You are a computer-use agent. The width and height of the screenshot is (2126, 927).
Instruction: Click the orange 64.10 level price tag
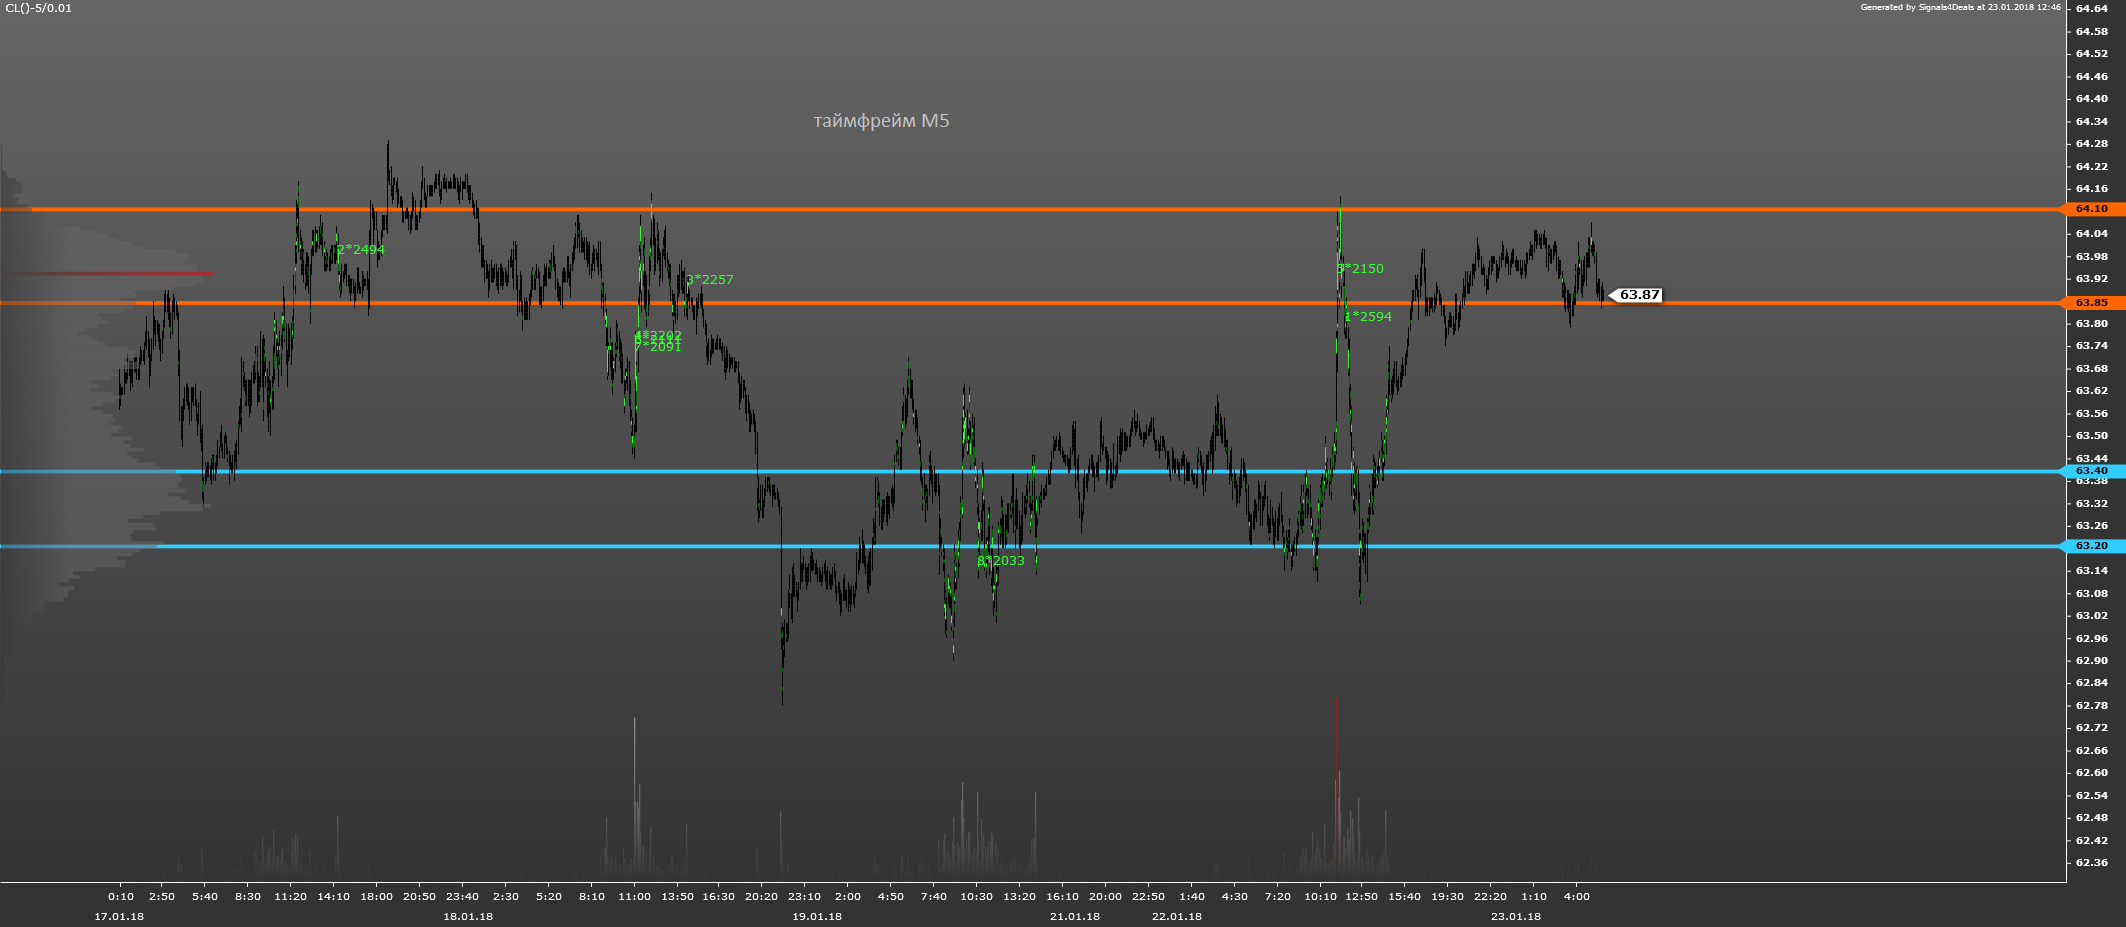click(2092, 209)
